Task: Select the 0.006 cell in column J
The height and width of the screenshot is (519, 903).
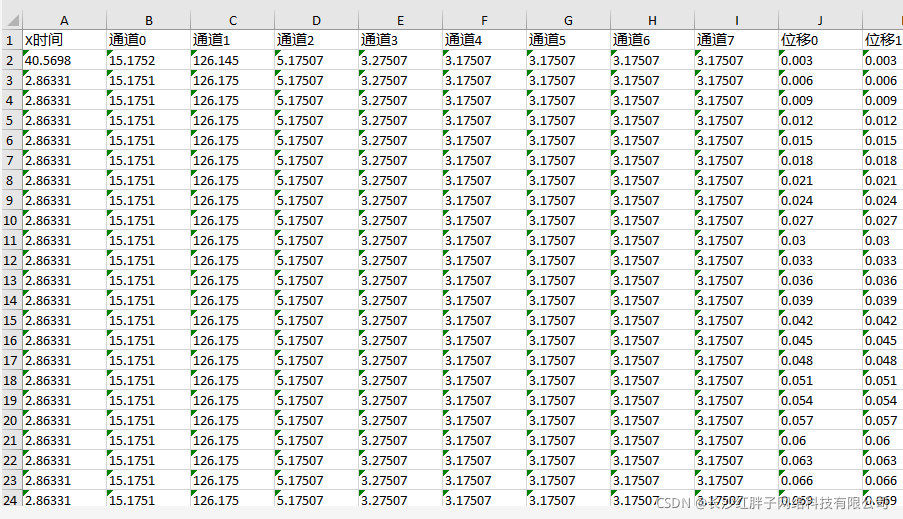Action: pos(821,80)
